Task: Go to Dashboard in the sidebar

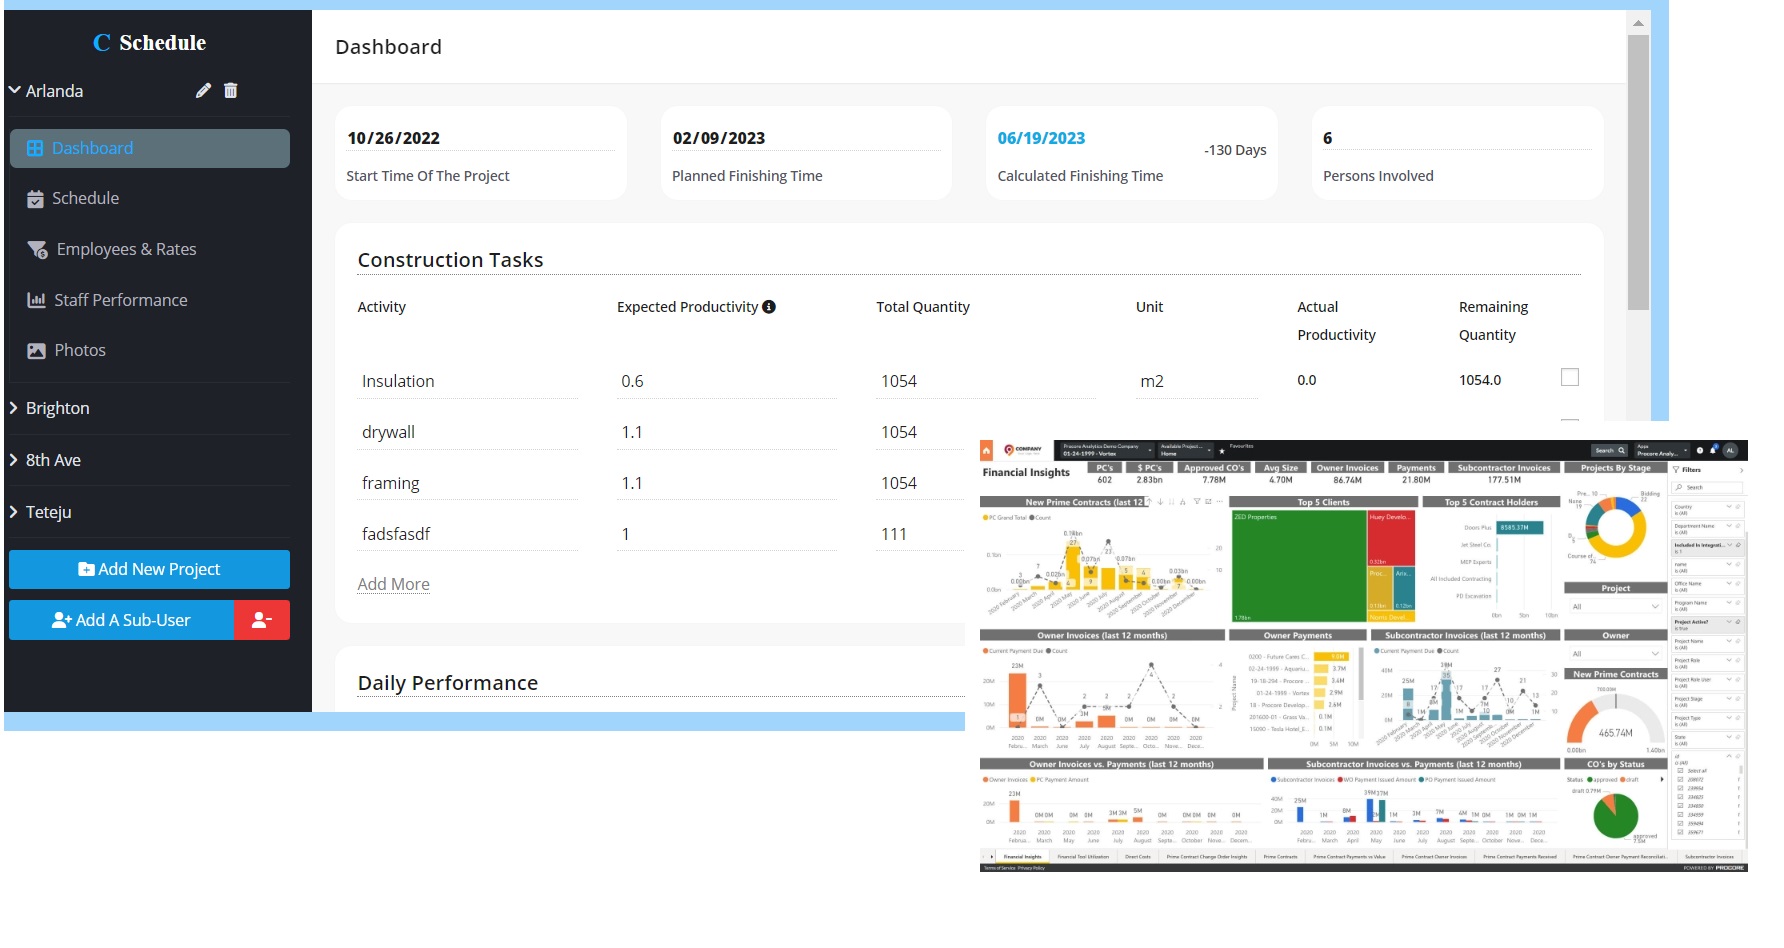Action: [150, 148]
